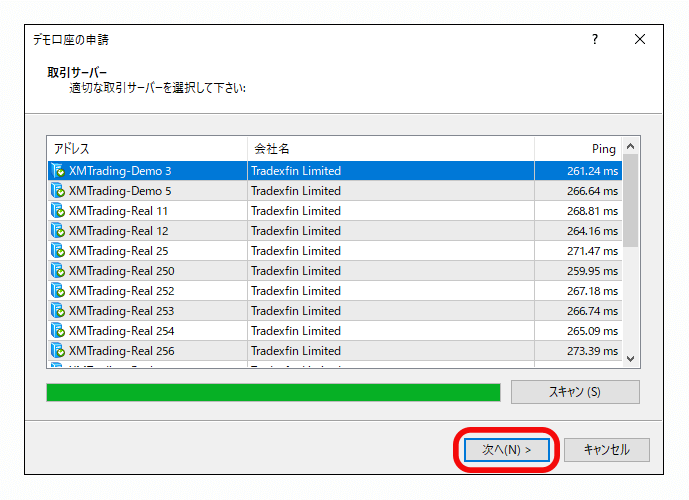This screenshot has height=500, width=689.
Task: Click Tradexfin Limited in XMTrading-Real 253 row
Action: pyautogui.click(x=296, y=311)
